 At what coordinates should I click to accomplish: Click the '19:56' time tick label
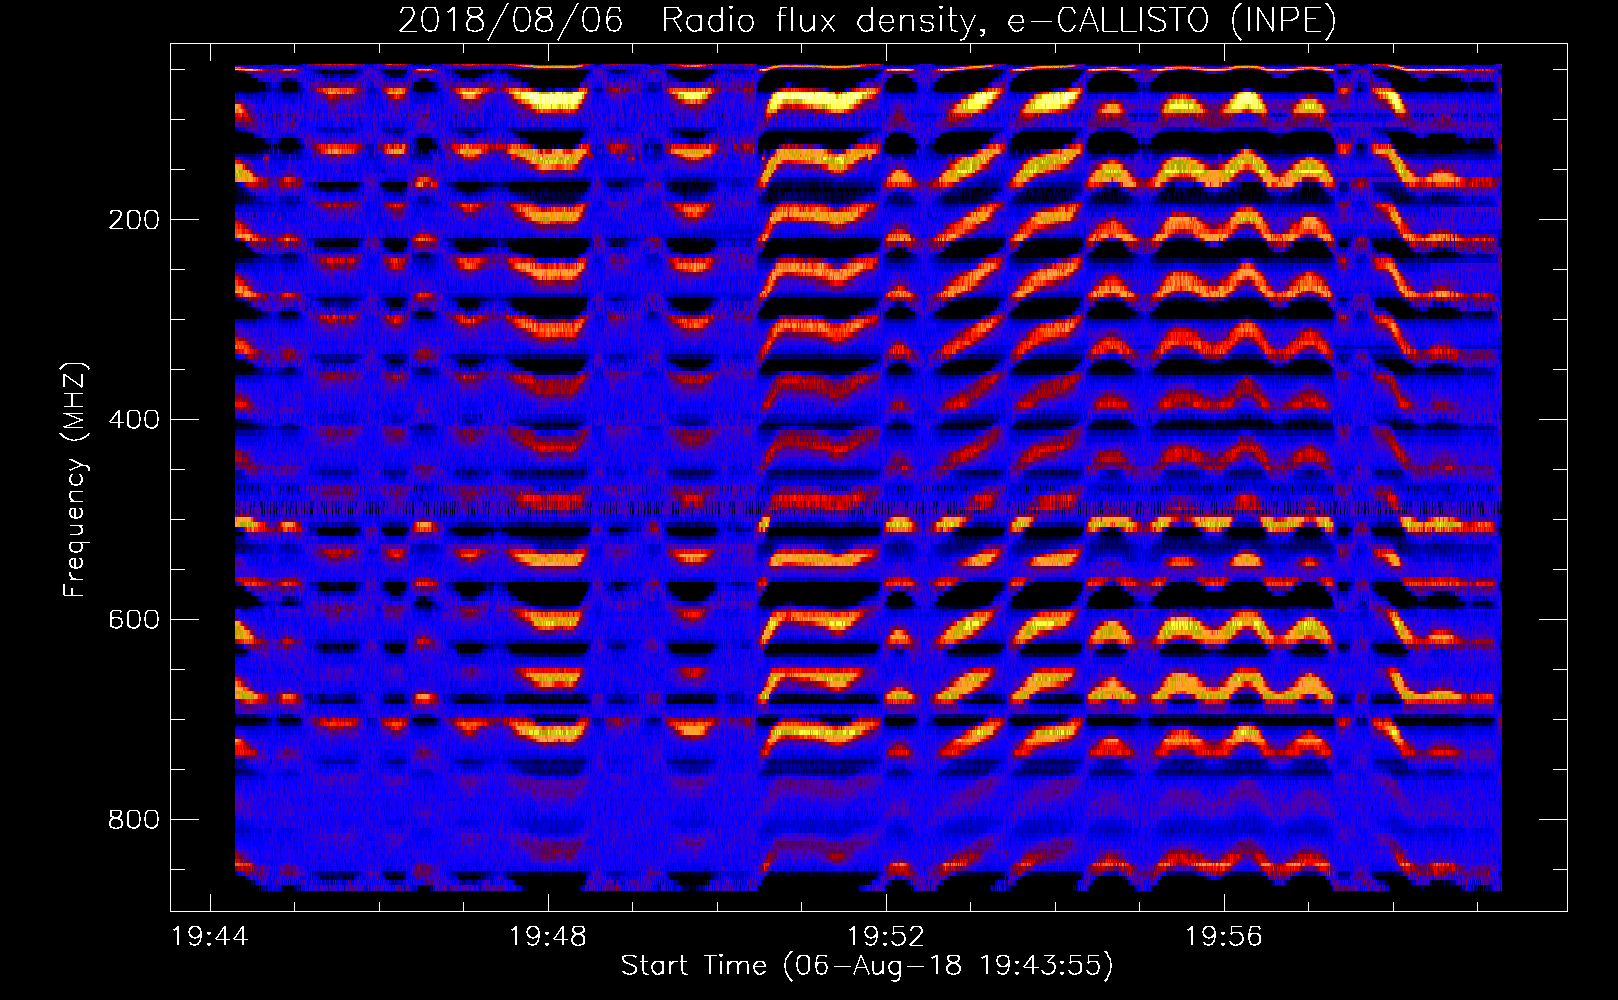pos(1224,937)
